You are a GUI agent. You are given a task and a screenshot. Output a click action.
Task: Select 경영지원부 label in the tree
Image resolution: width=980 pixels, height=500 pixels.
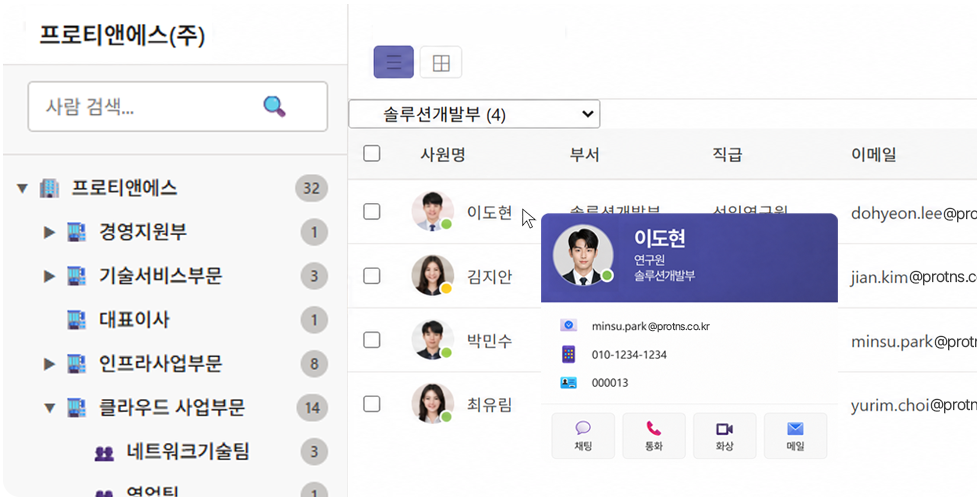click(x=142, y=232)
